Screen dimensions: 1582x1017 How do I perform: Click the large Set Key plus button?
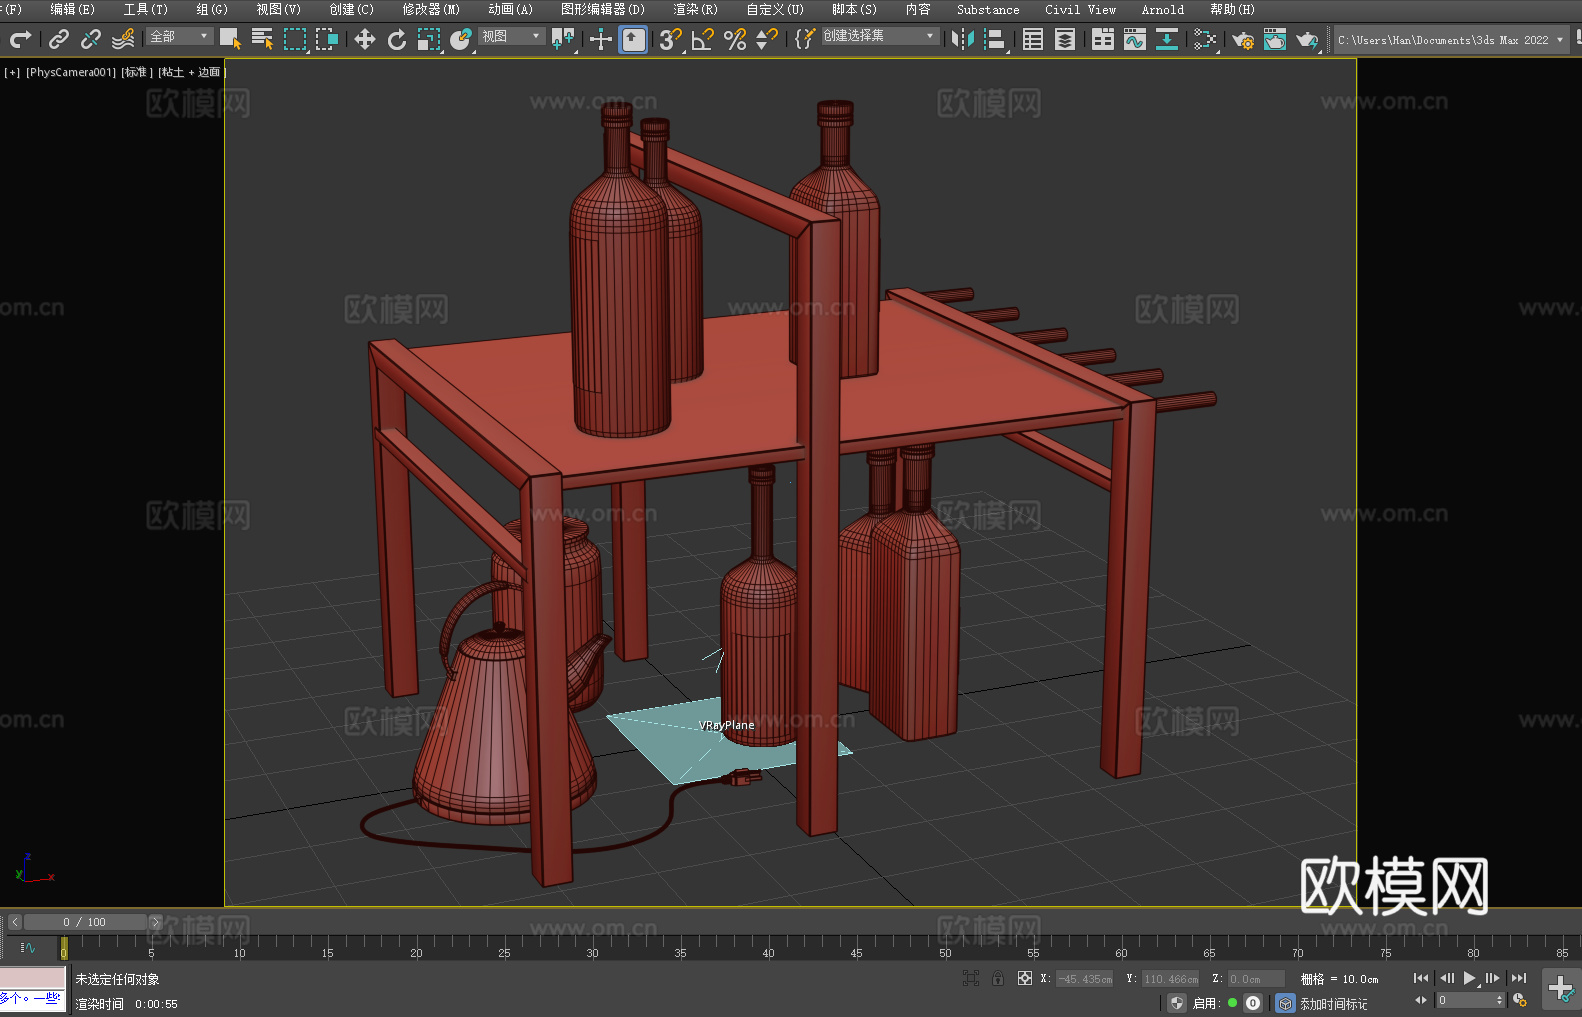tap(1560, 989)
